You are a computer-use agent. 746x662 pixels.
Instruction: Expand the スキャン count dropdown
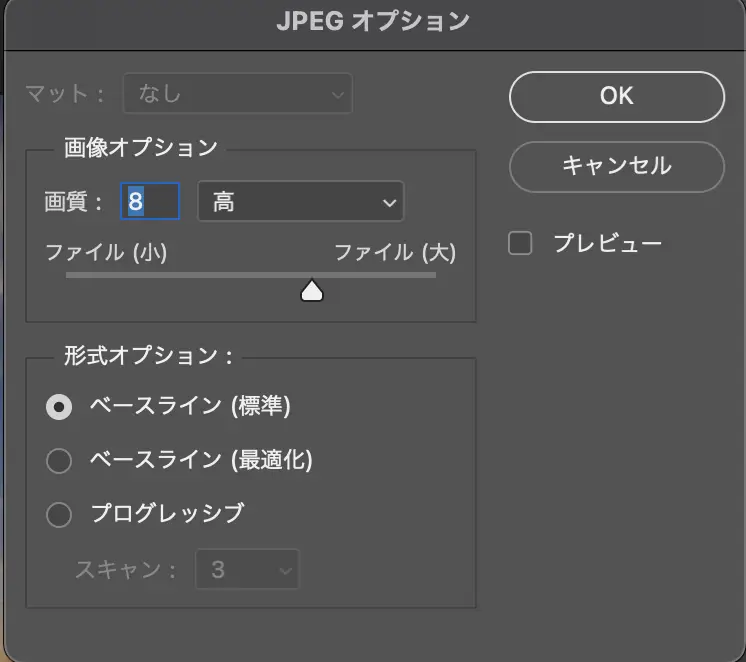pos(247,571)
